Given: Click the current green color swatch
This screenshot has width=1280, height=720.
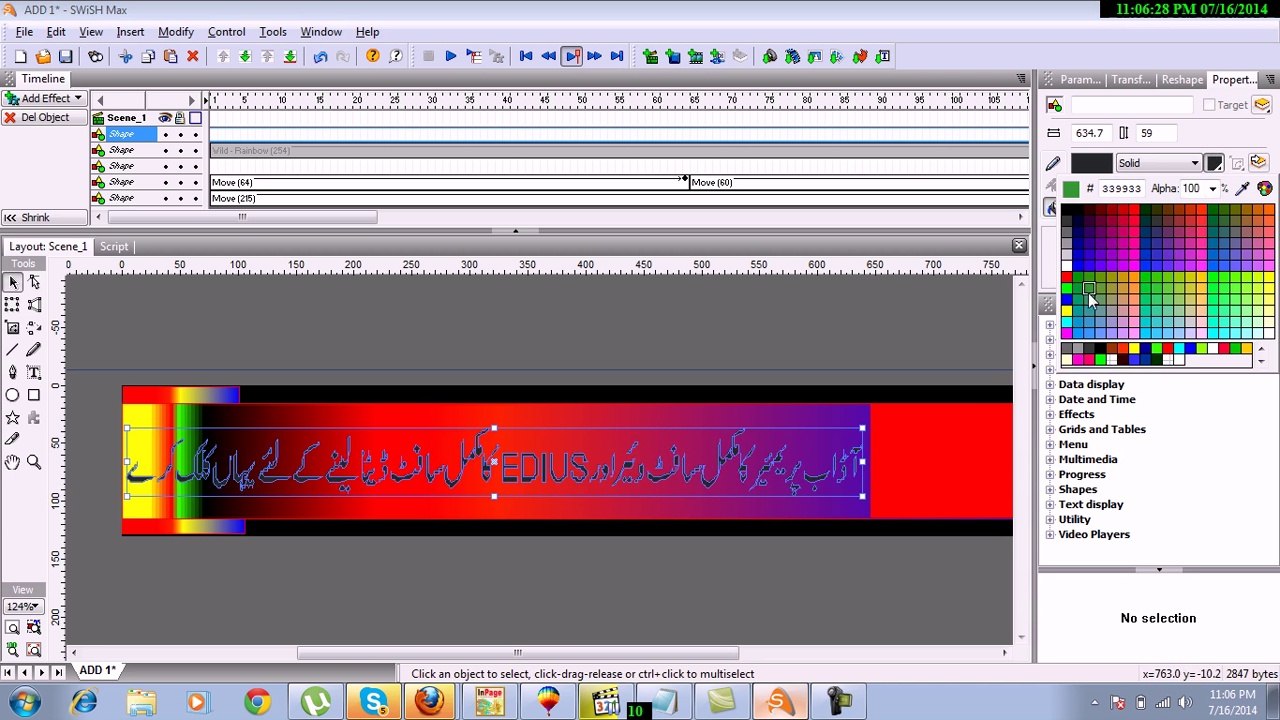Looking at the screenshot, I should (1071, 189).
